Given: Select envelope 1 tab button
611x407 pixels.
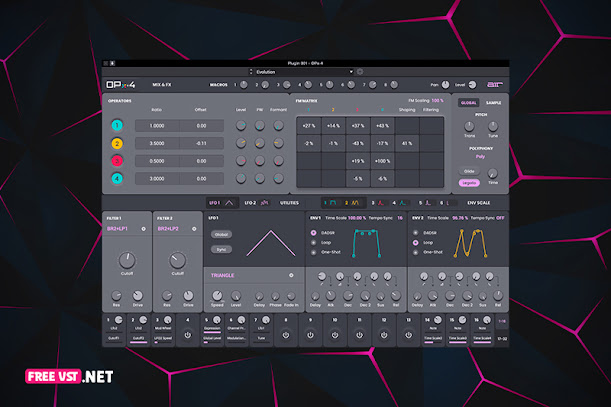Looking at the screenshot, I should click(330, 203).
